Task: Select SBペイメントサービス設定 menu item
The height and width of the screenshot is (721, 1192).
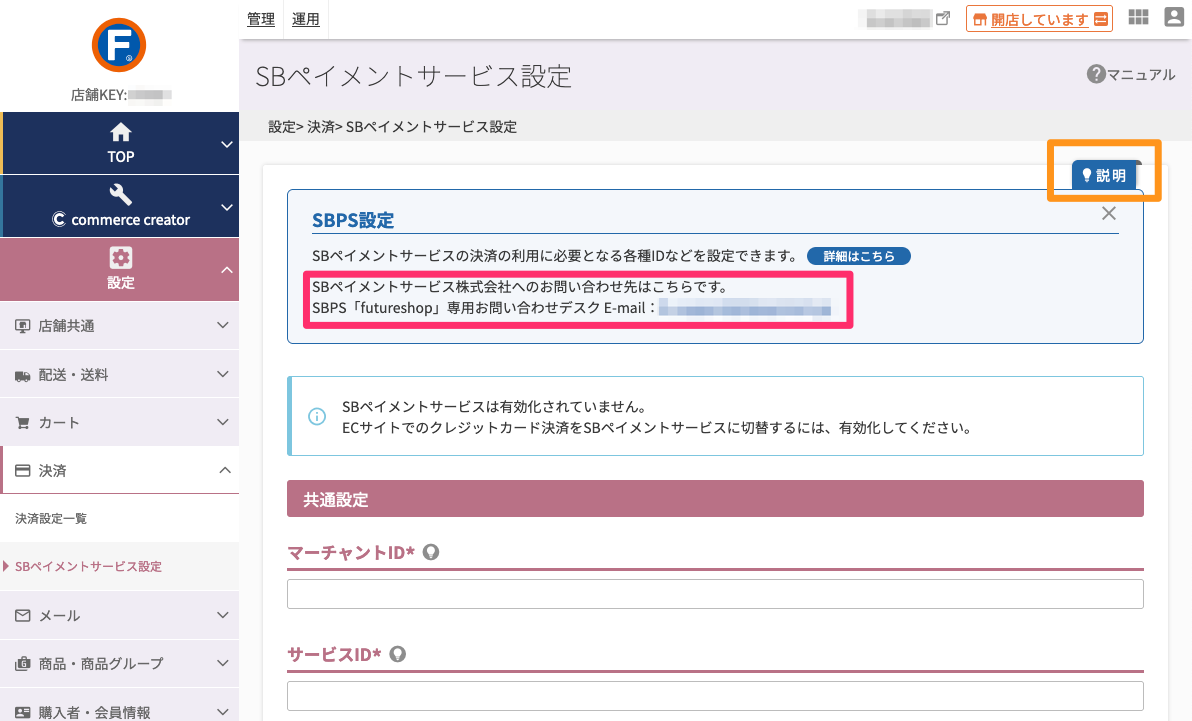Action: (88, 567)
